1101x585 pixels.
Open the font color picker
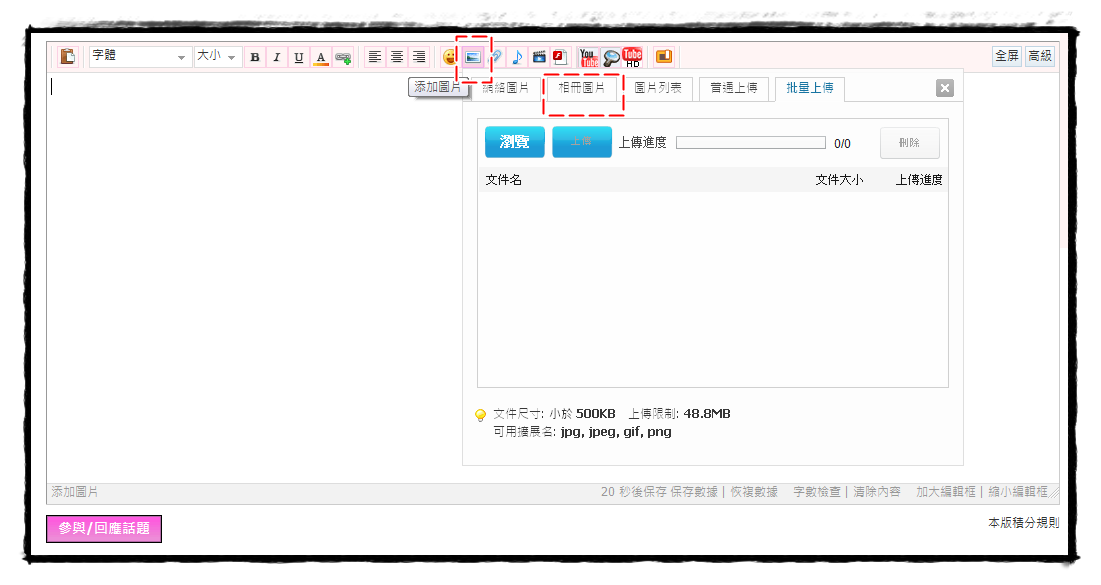pos(321,57)
